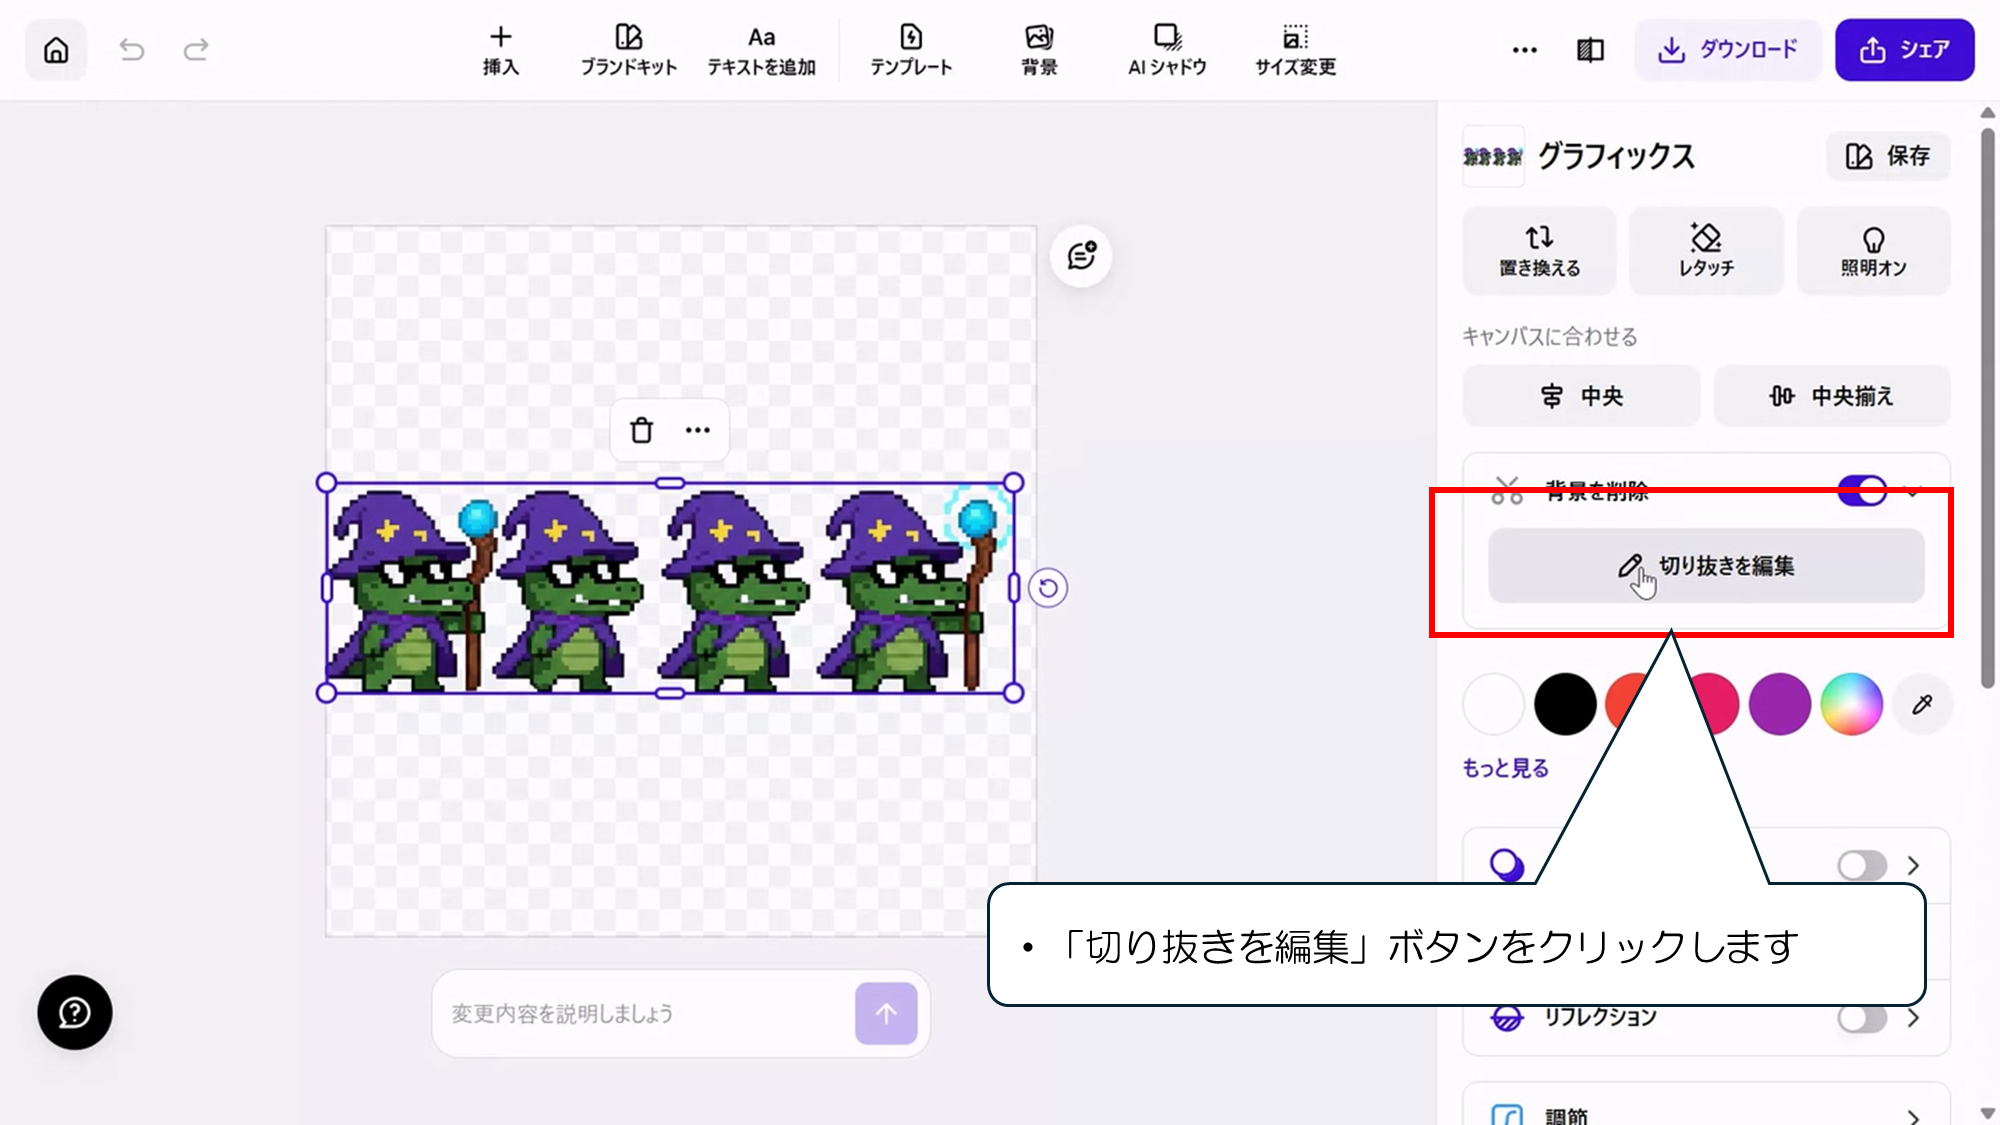The height and width of the screenshot is (1125, 2000).
Task: Click the rotate handle beside the graphic
Action: (x=1048, y=588)
